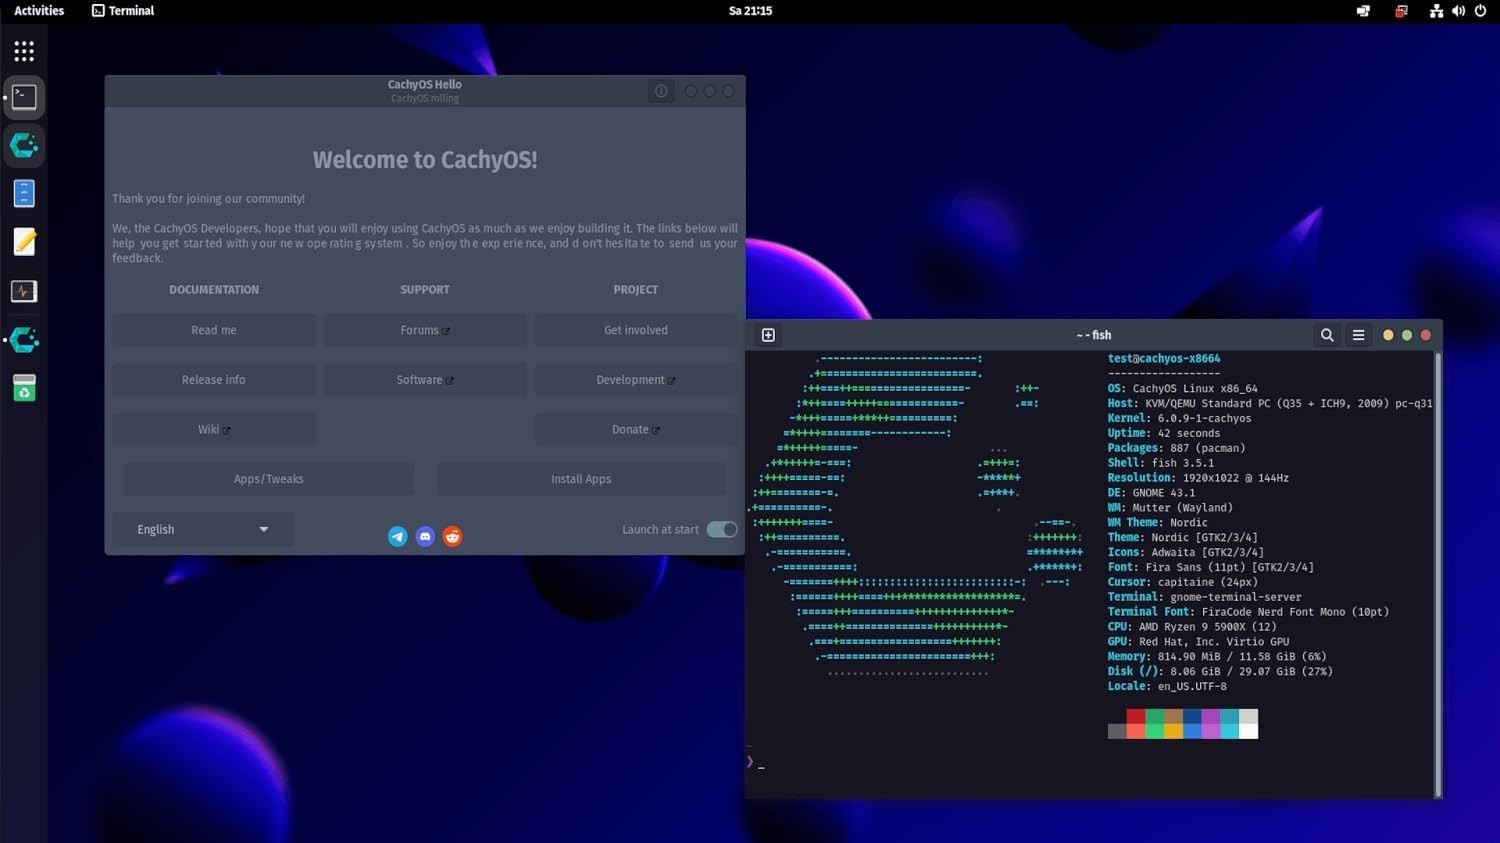Open the system monitor dock icon
1500x843 pixels.
coord(24,291)
